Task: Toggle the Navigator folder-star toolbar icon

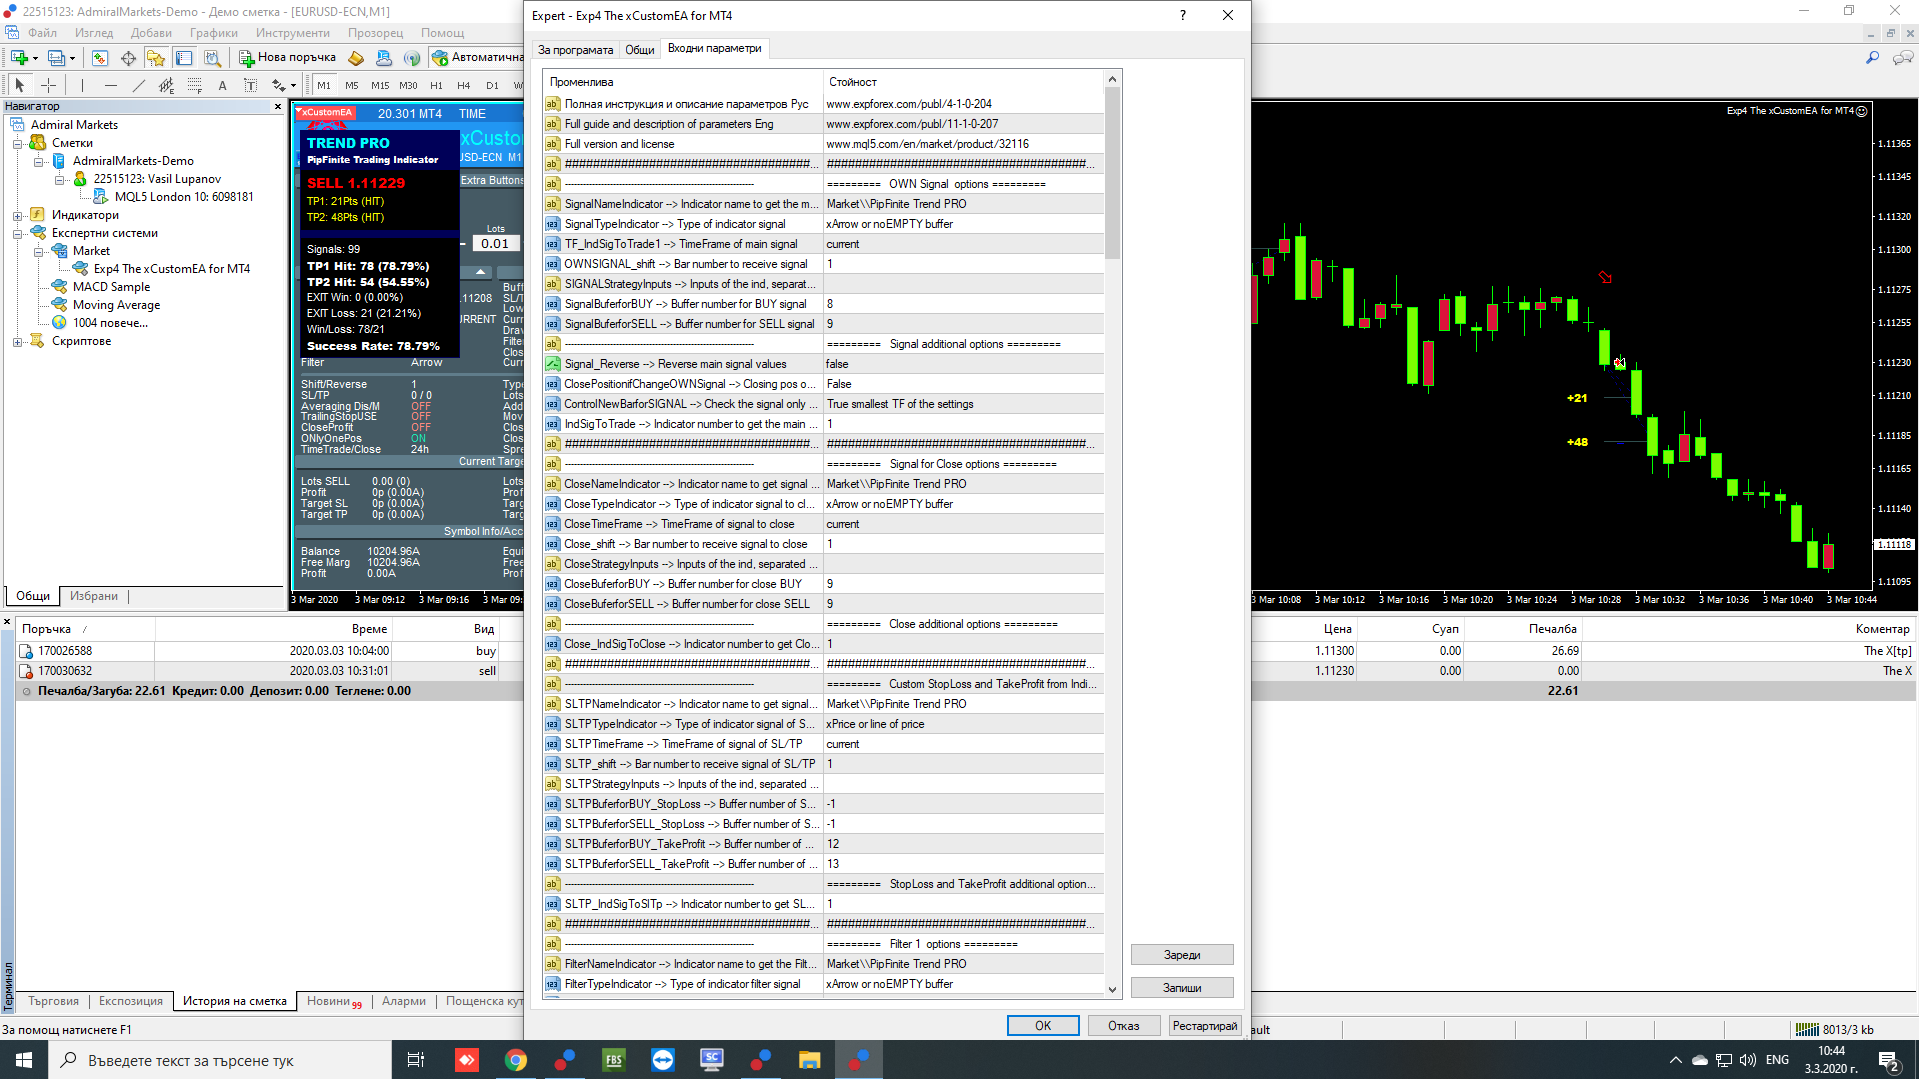Action: point(156,58)
